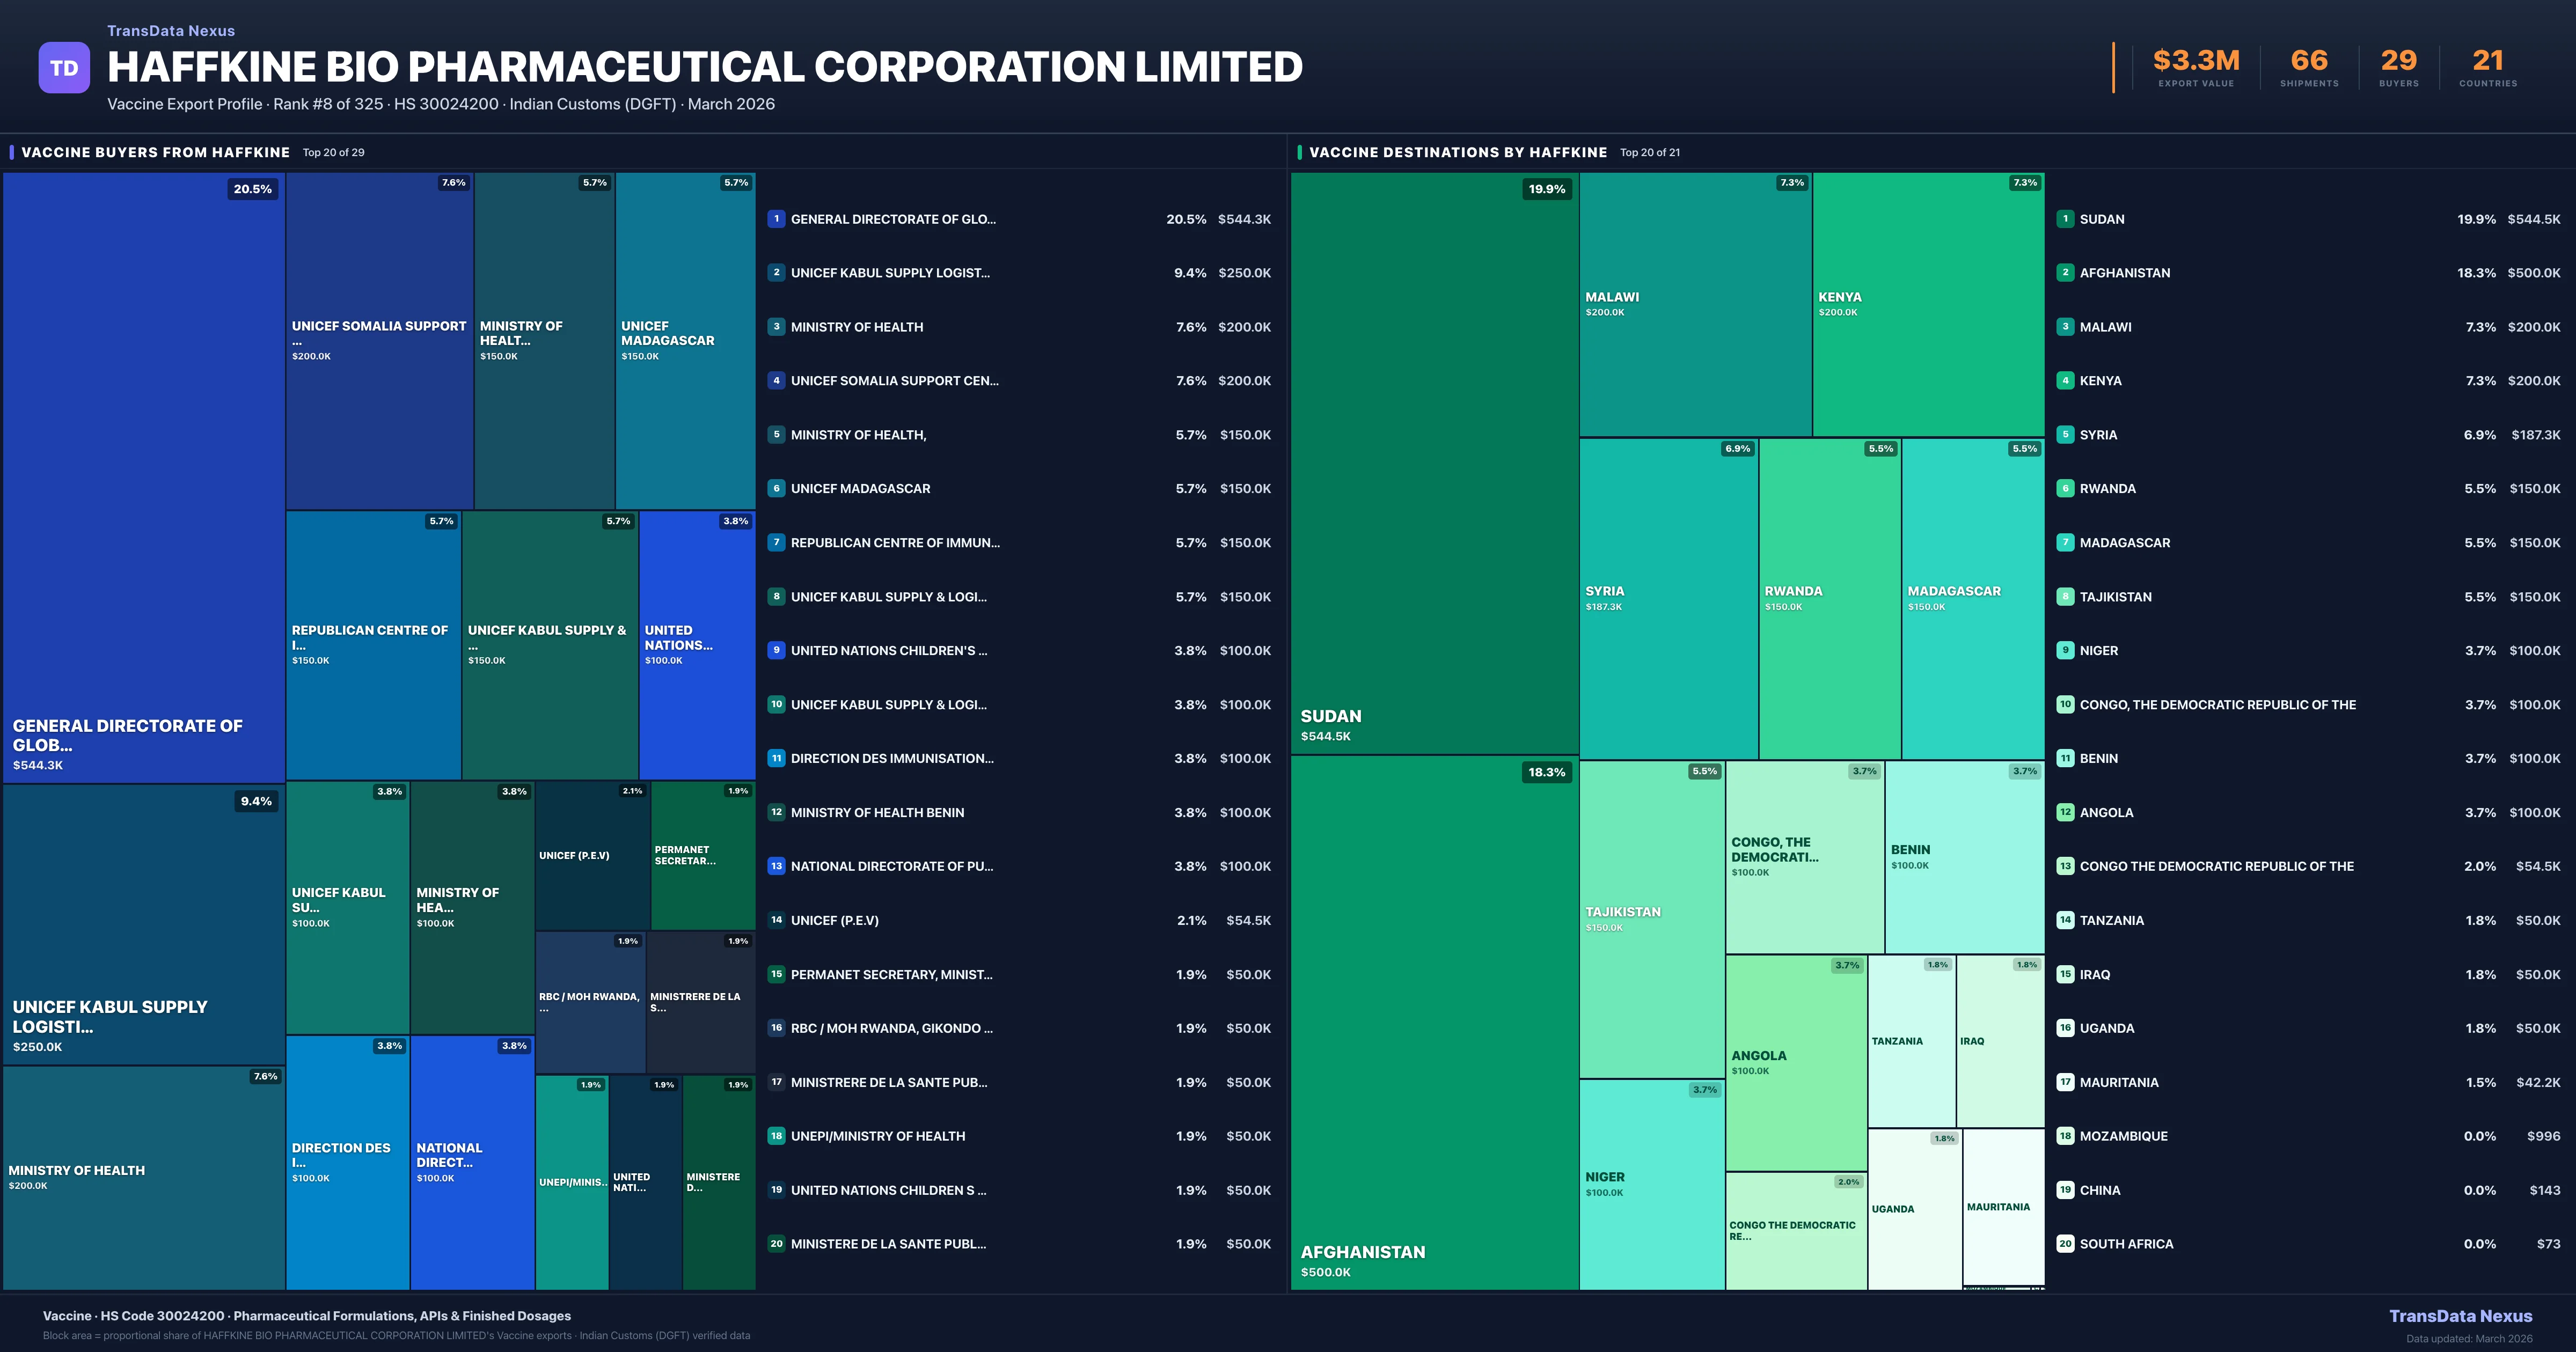Click the General Directorate of Glob treemap tile

point(144,477)
